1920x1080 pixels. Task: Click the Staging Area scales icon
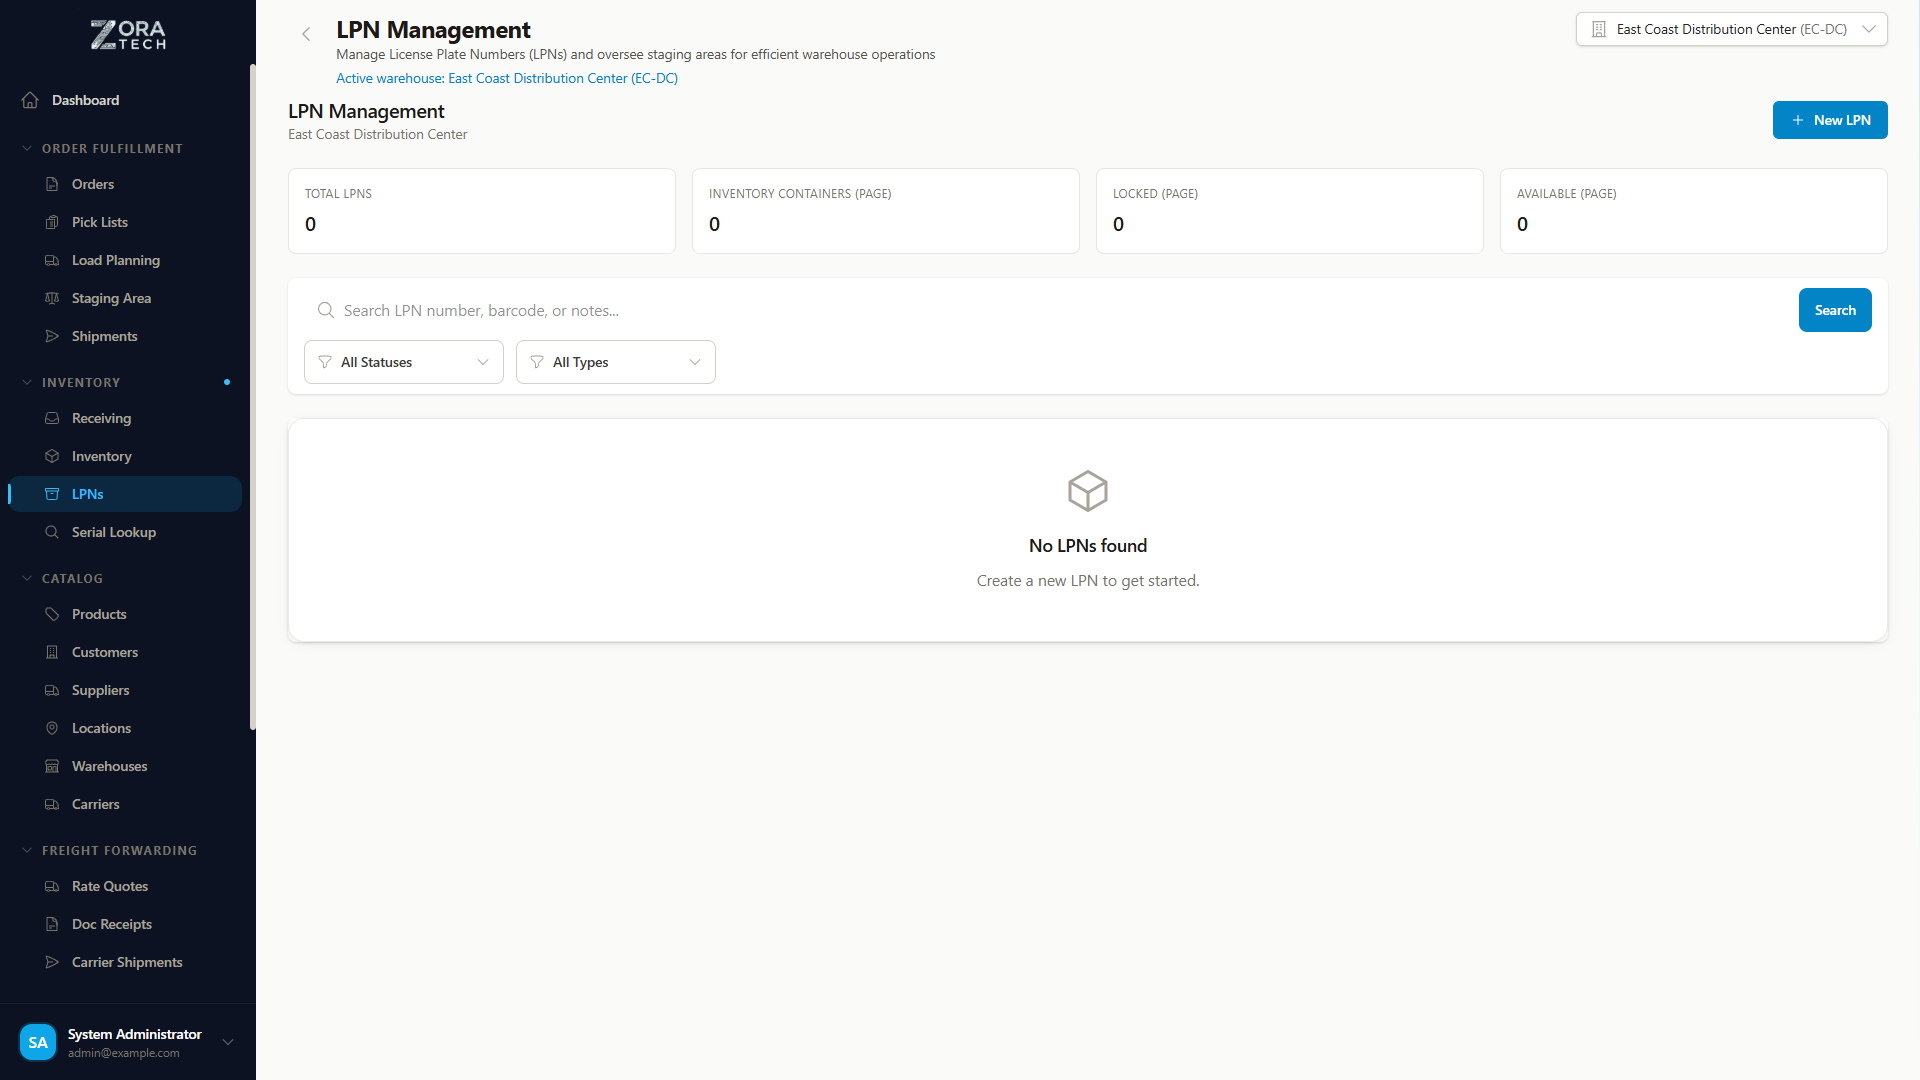(52, 298)
